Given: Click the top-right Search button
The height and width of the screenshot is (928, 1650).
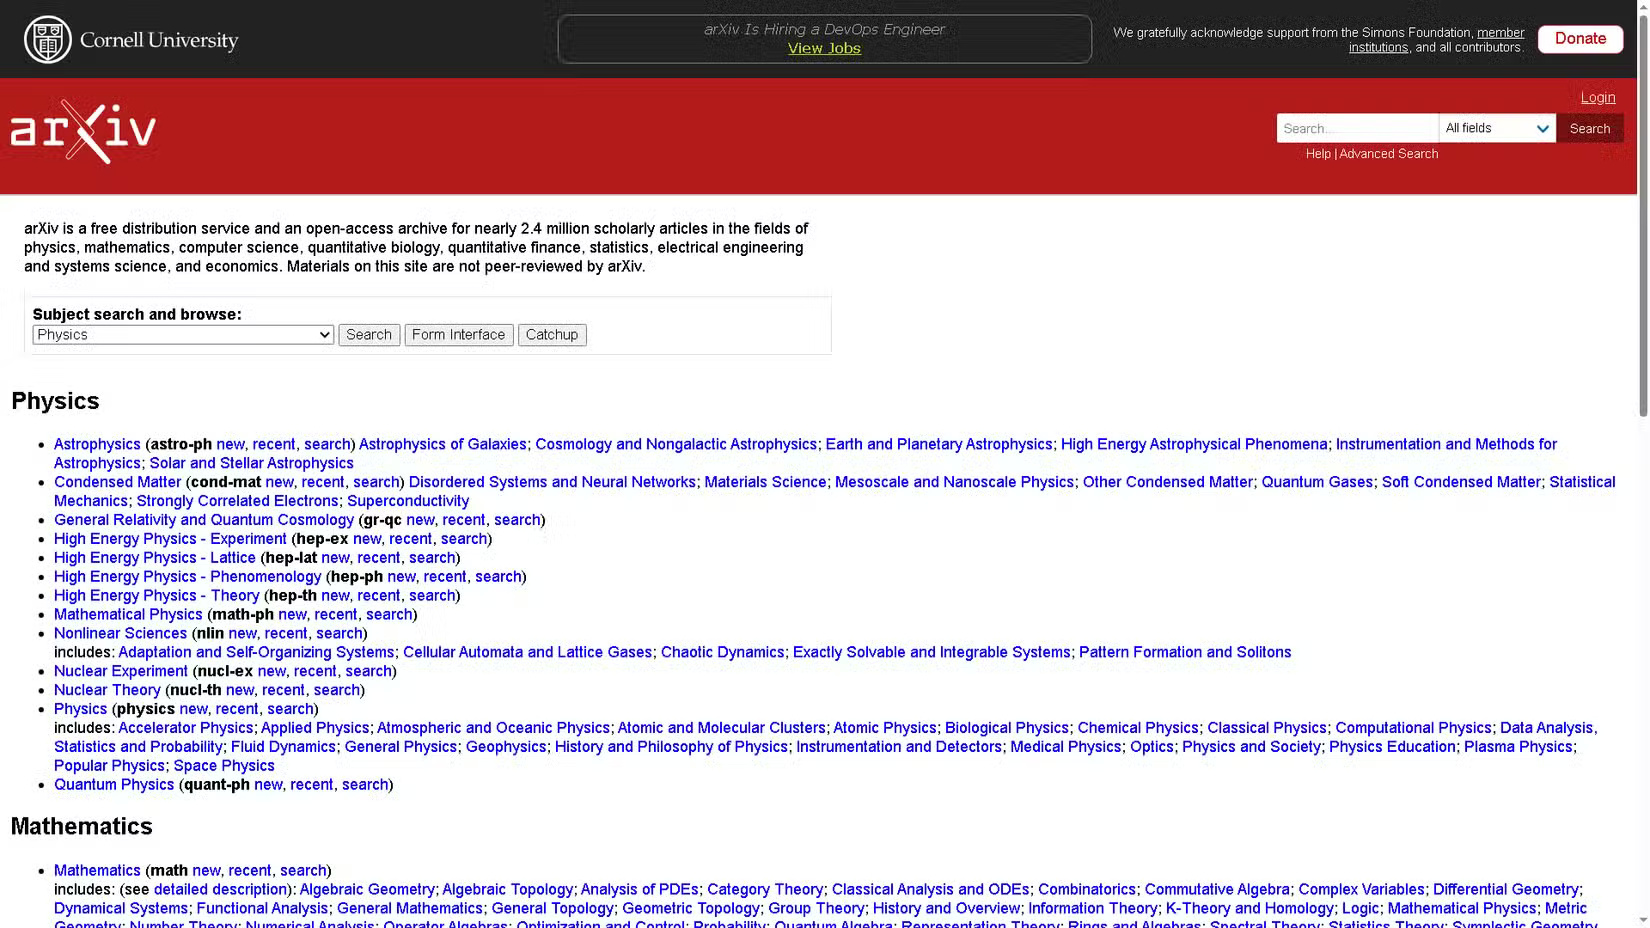Looking at the screenshot, I should tap(1589, 128).
